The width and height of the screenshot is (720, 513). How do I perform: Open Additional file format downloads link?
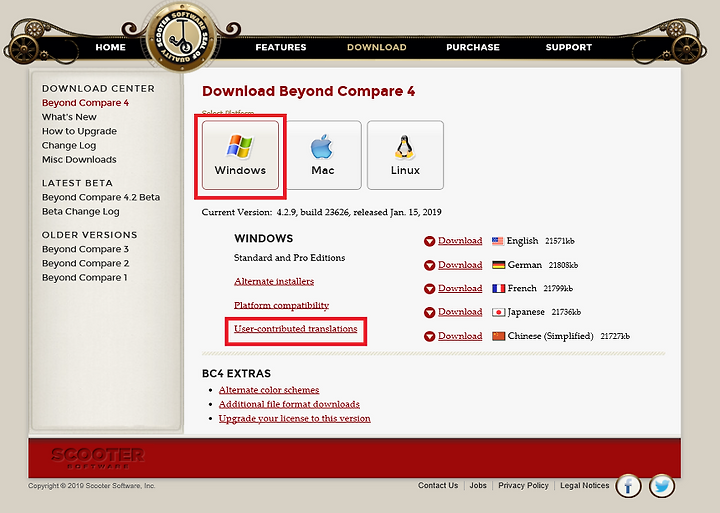pos(289,404)
